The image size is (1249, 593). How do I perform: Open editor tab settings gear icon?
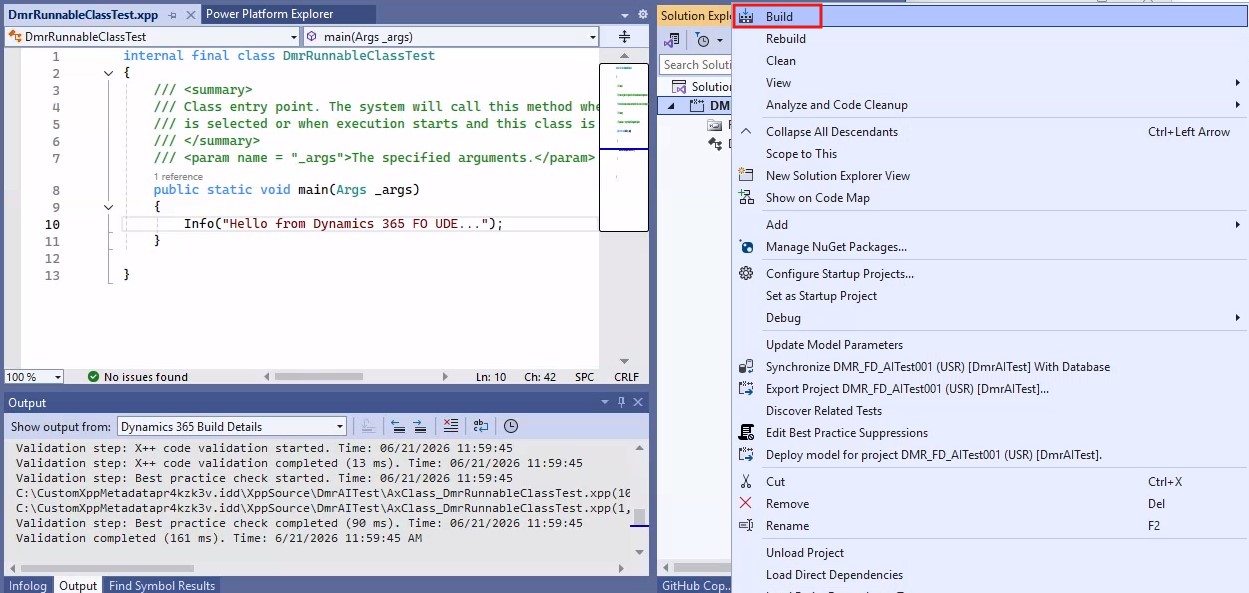coord(642,15)
